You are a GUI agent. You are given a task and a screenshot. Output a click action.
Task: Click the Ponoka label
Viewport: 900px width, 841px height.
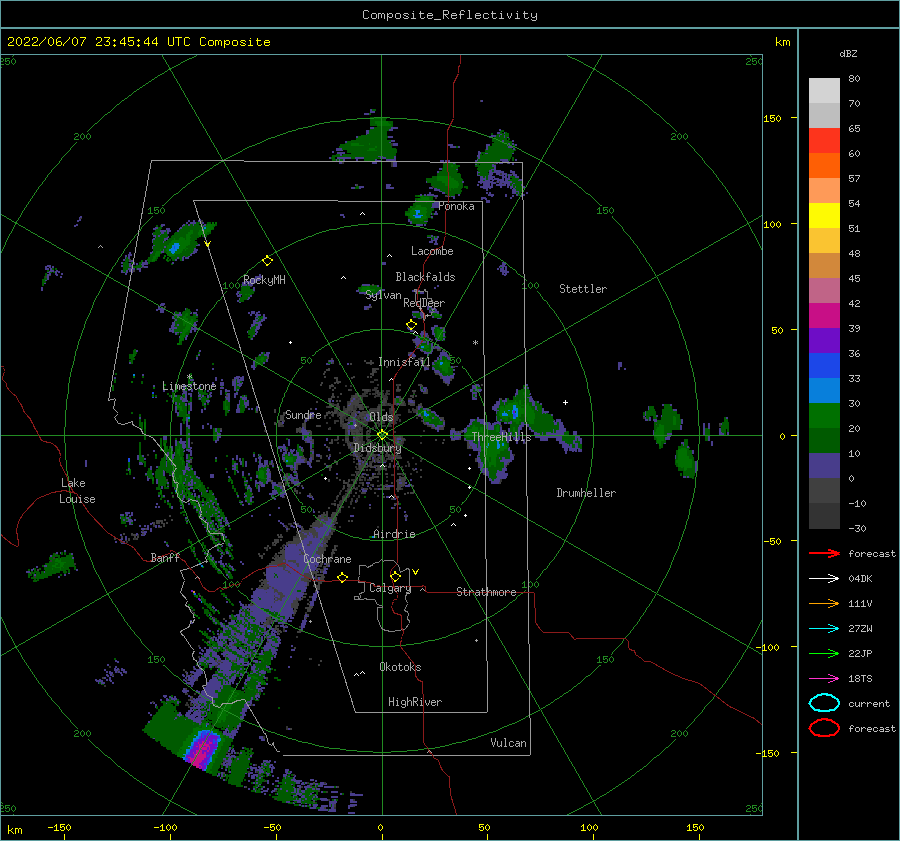click(456, 206)
